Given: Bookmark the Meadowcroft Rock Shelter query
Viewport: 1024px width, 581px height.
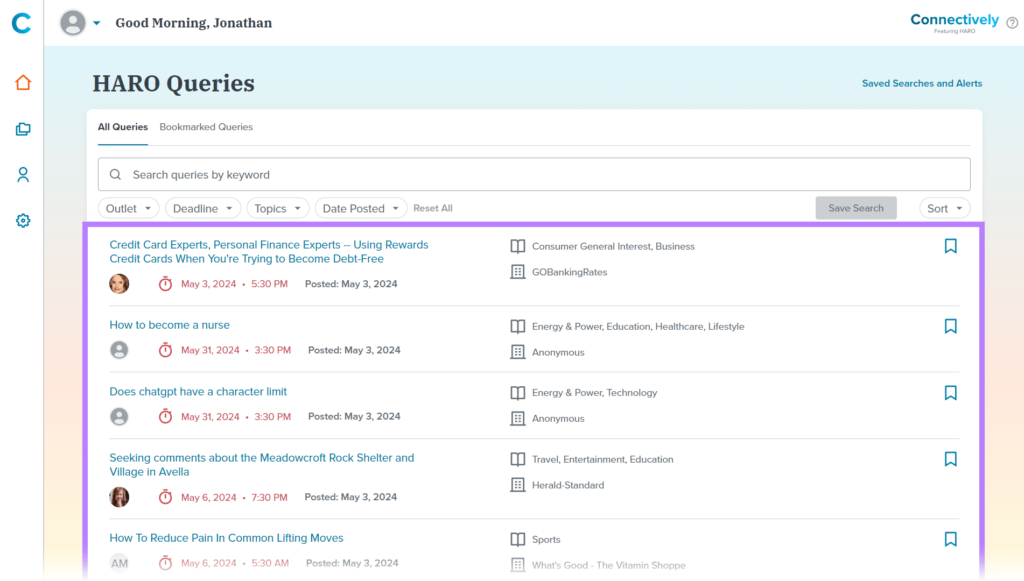Looking at the screenshot, I should [x=951, y=460].
